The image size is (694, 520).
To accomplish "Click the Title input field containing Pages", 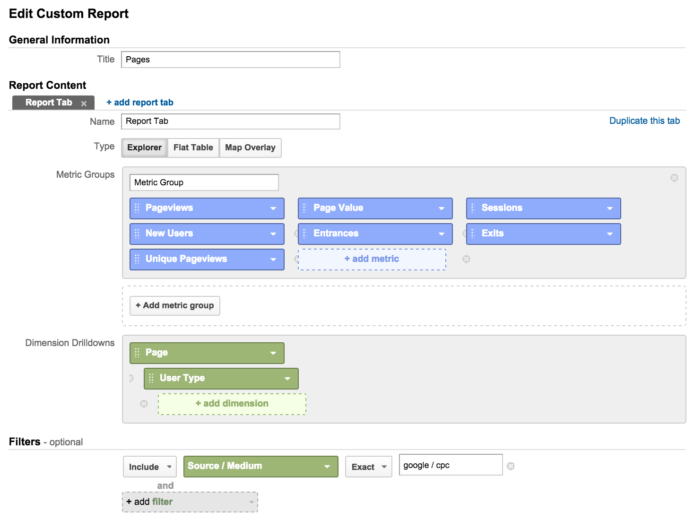I will [x=231, y=60].
